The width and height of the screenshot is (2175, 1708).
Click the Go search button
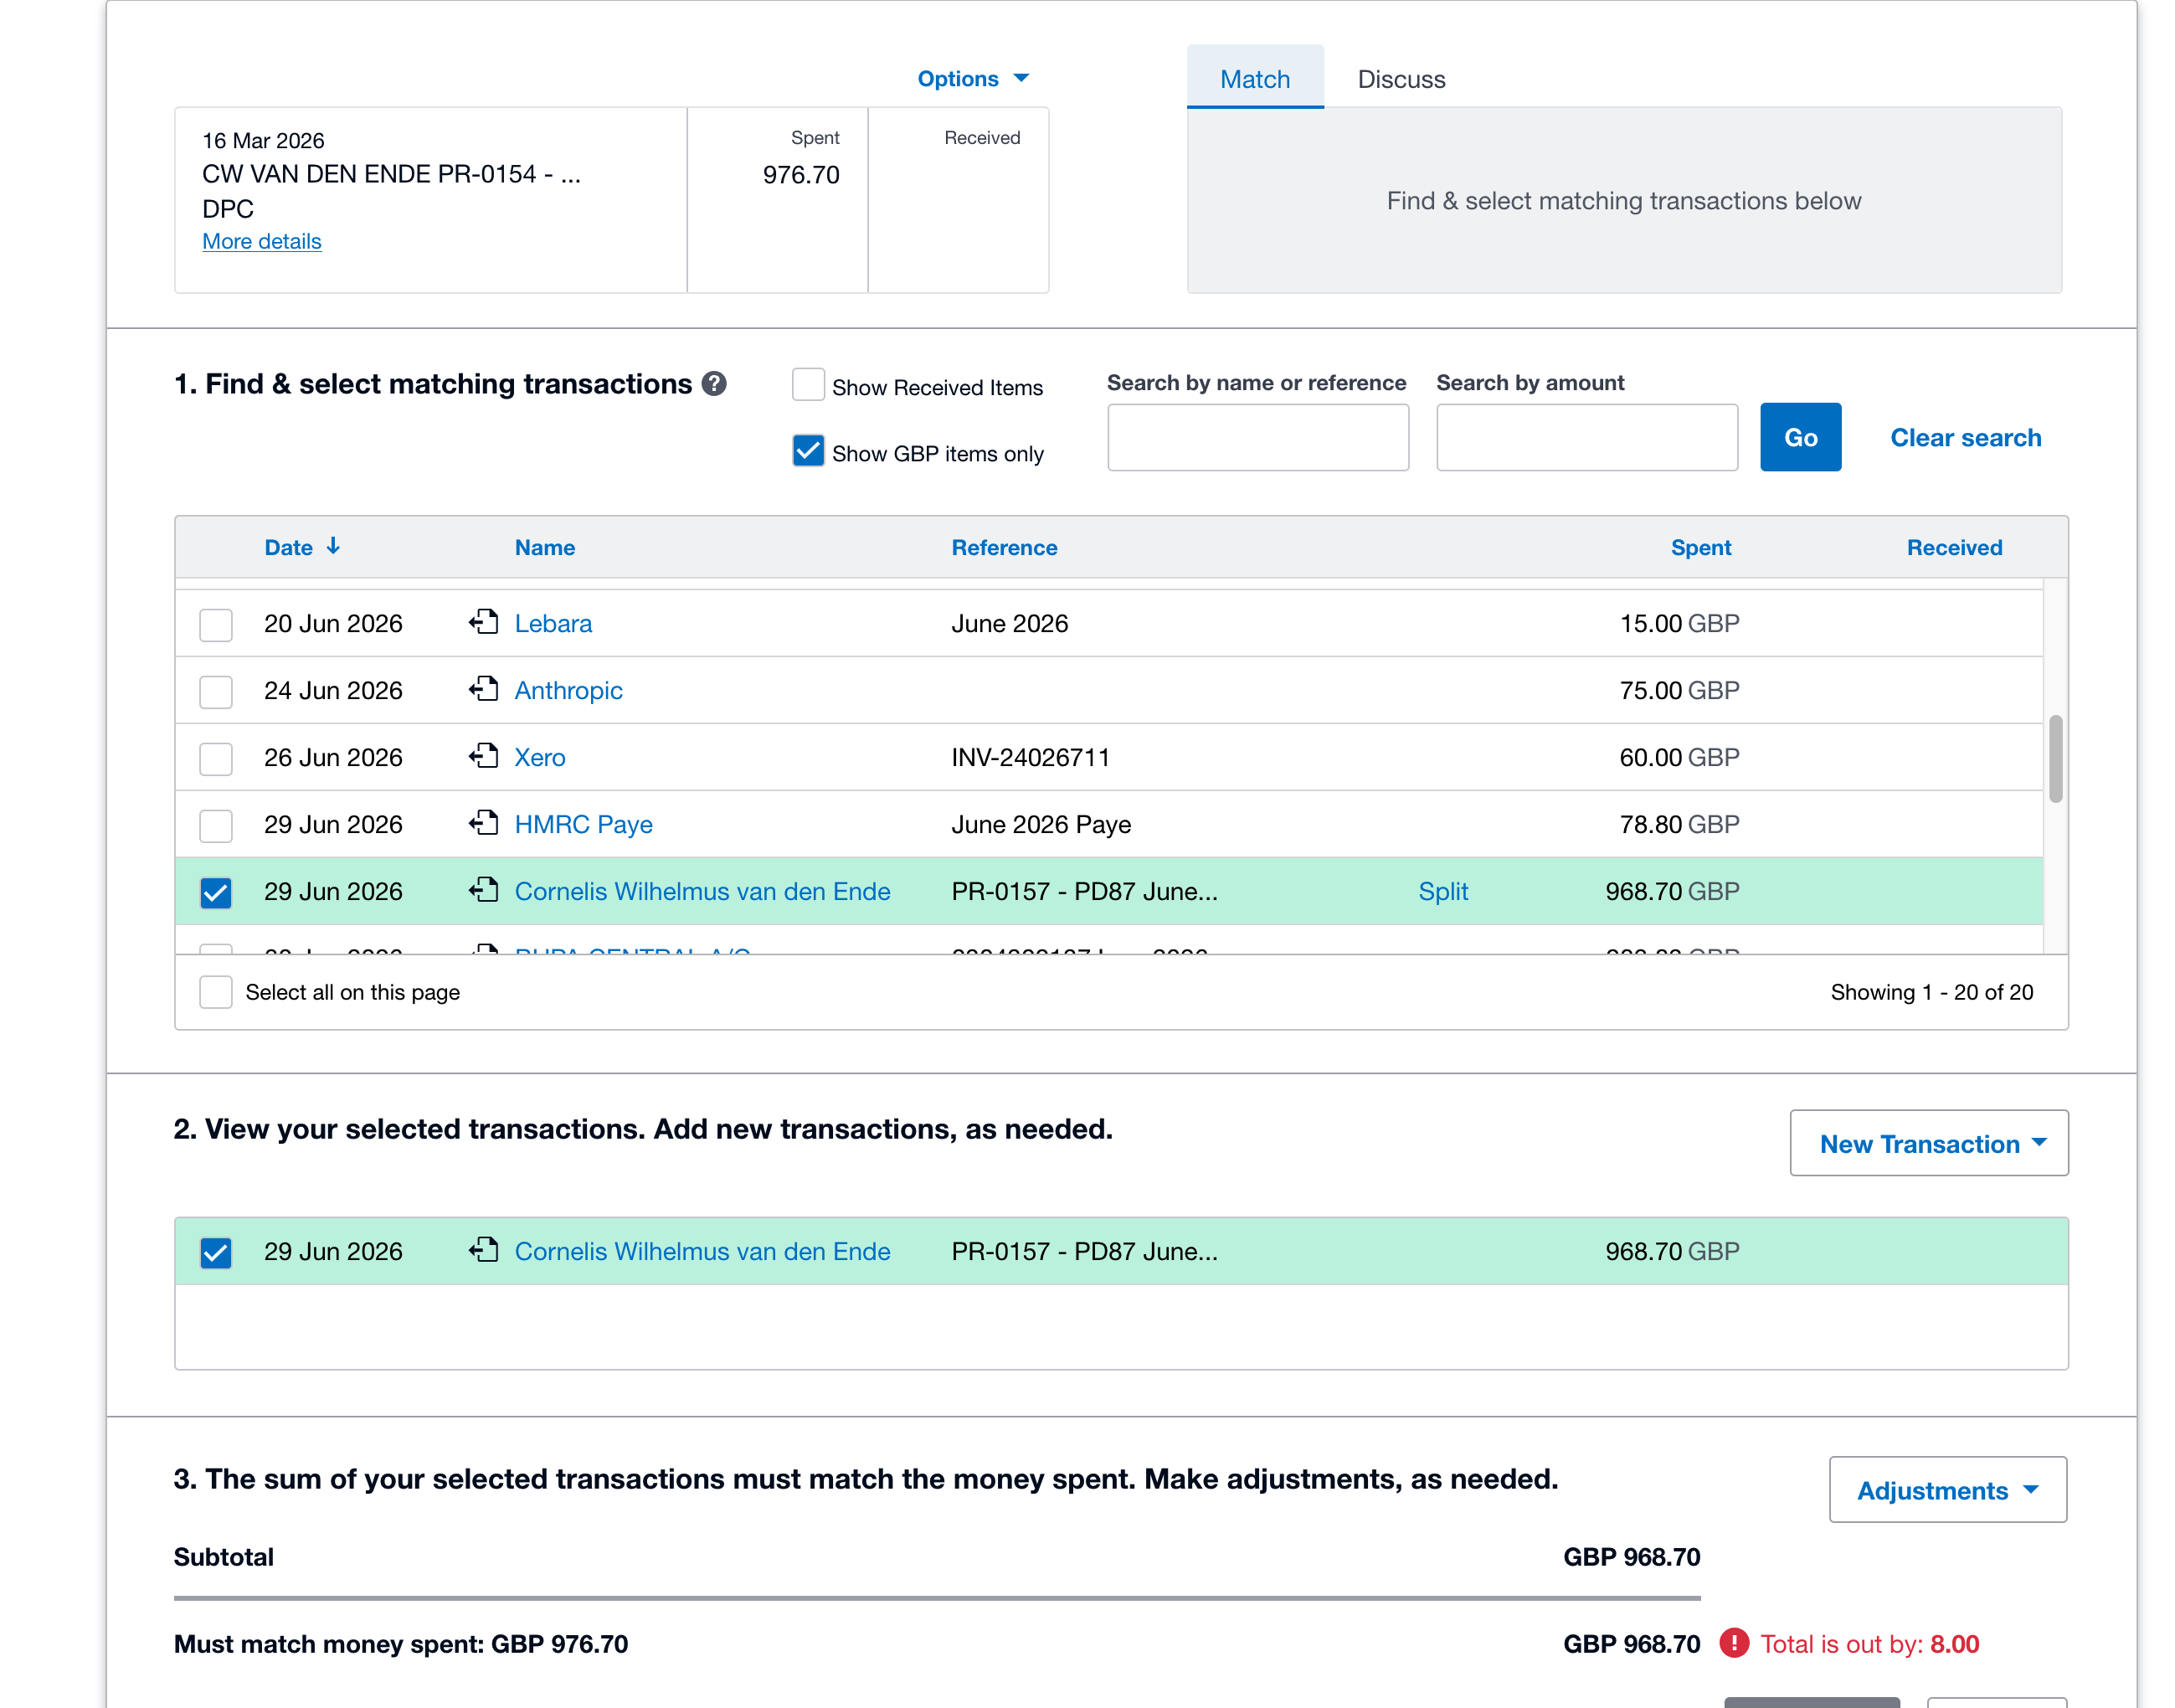point(1800,438)
